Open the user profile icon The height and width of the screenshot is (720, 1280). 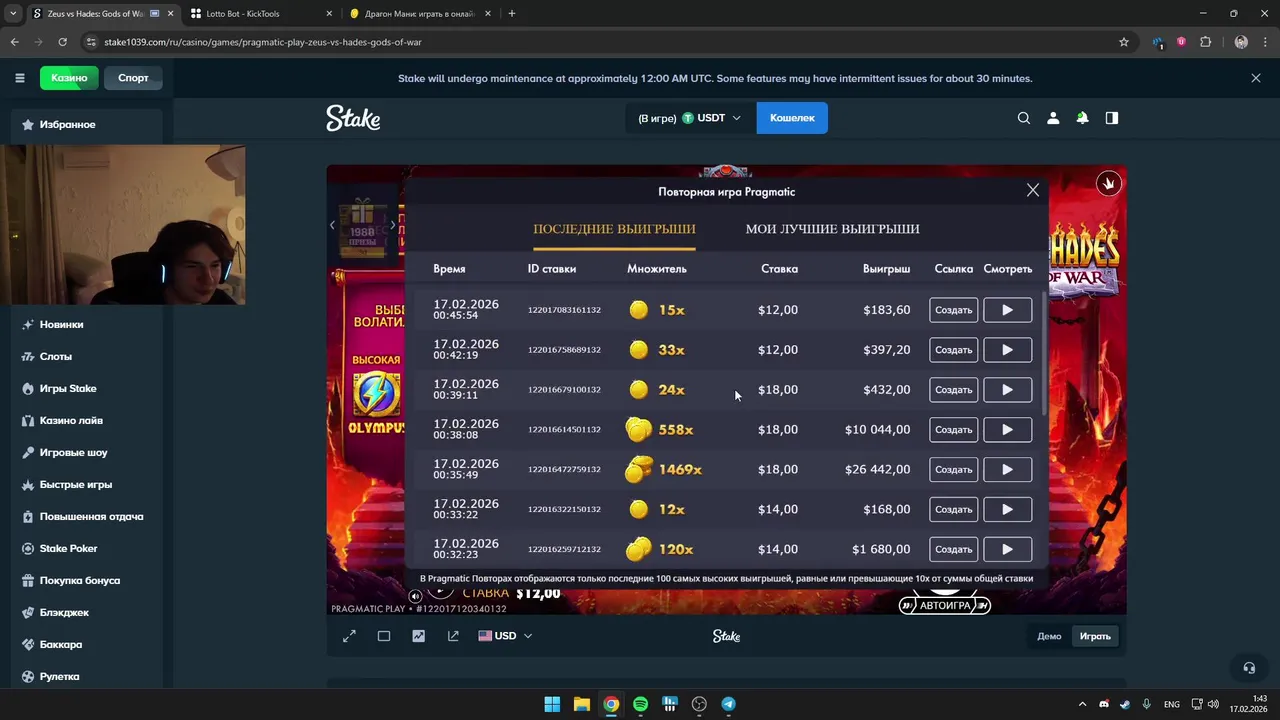[x=1052, y=118]
